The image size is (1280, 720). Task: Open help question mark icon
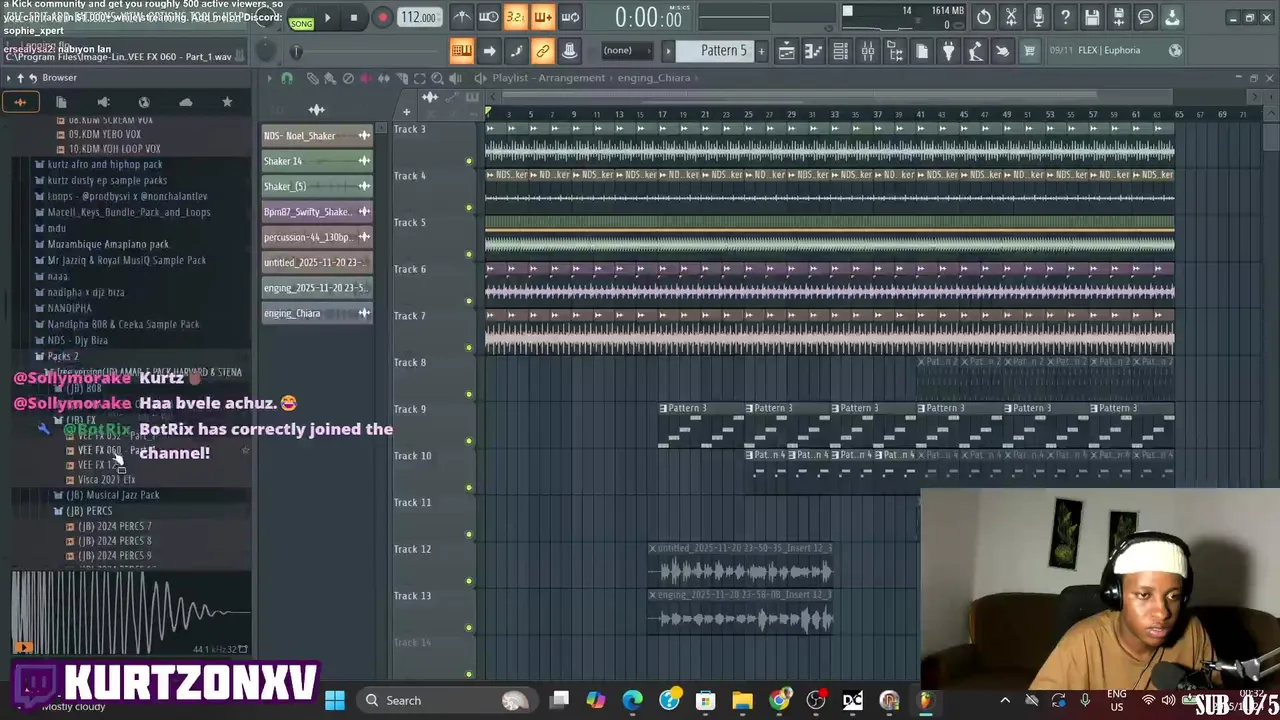pyautogui.click(x=1065, y=17)
